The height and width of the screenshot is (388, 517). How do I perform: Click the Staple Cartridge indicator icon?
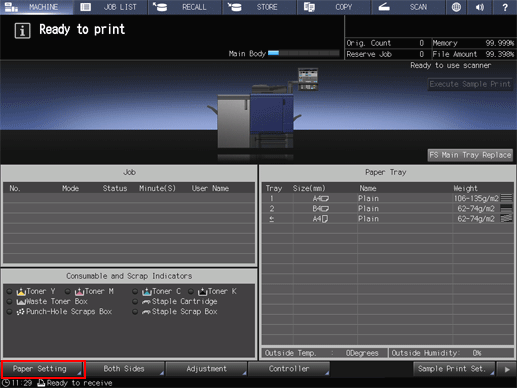(146, 302)
